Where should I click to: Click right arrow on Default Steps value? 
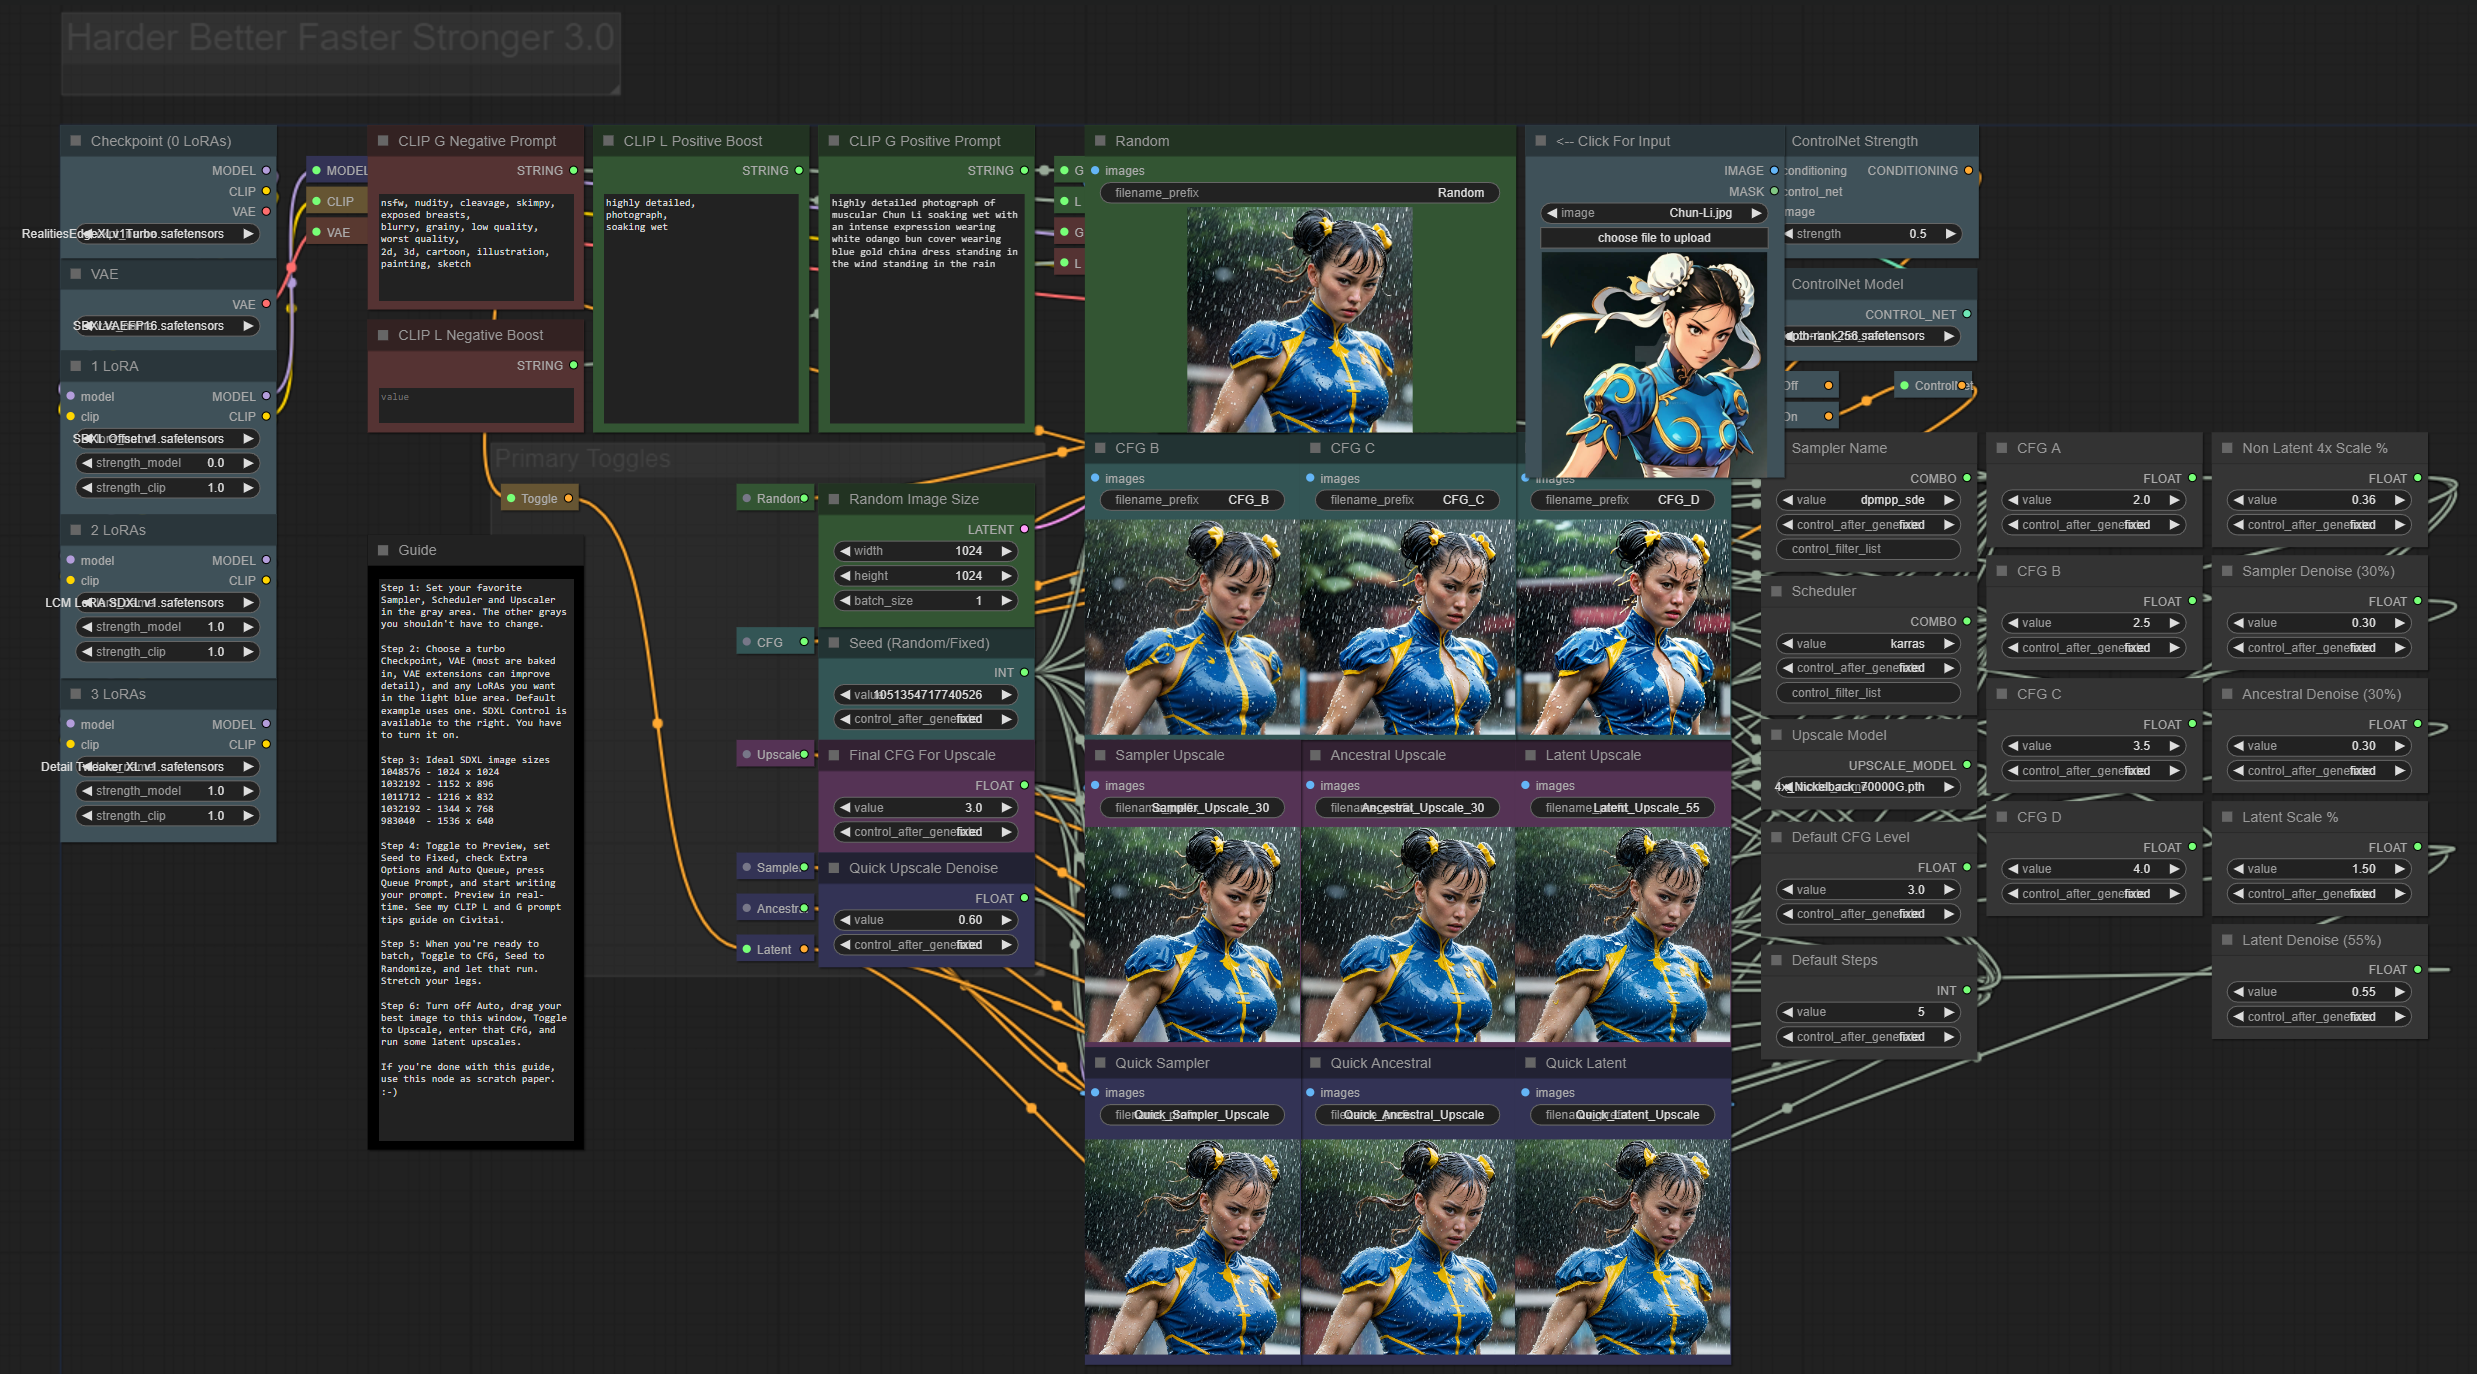pos(1949,1012)
